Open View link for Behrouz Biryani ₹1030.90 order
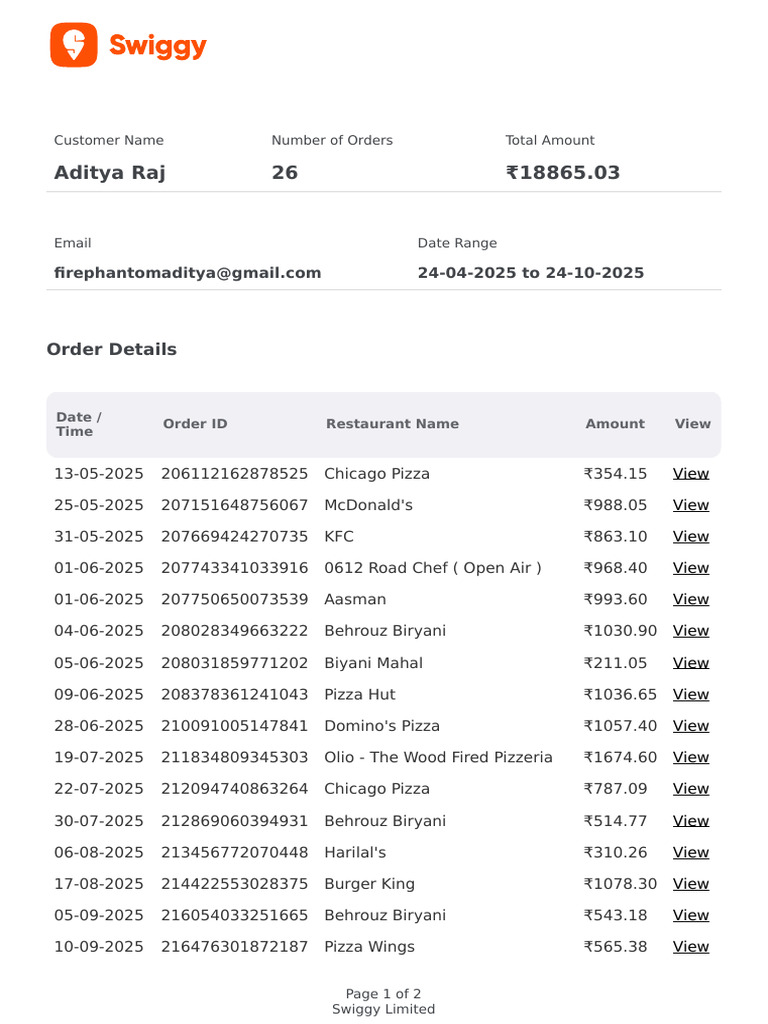Image resolution: width=768 pixels, height=1024 pixels. point(691,630)
